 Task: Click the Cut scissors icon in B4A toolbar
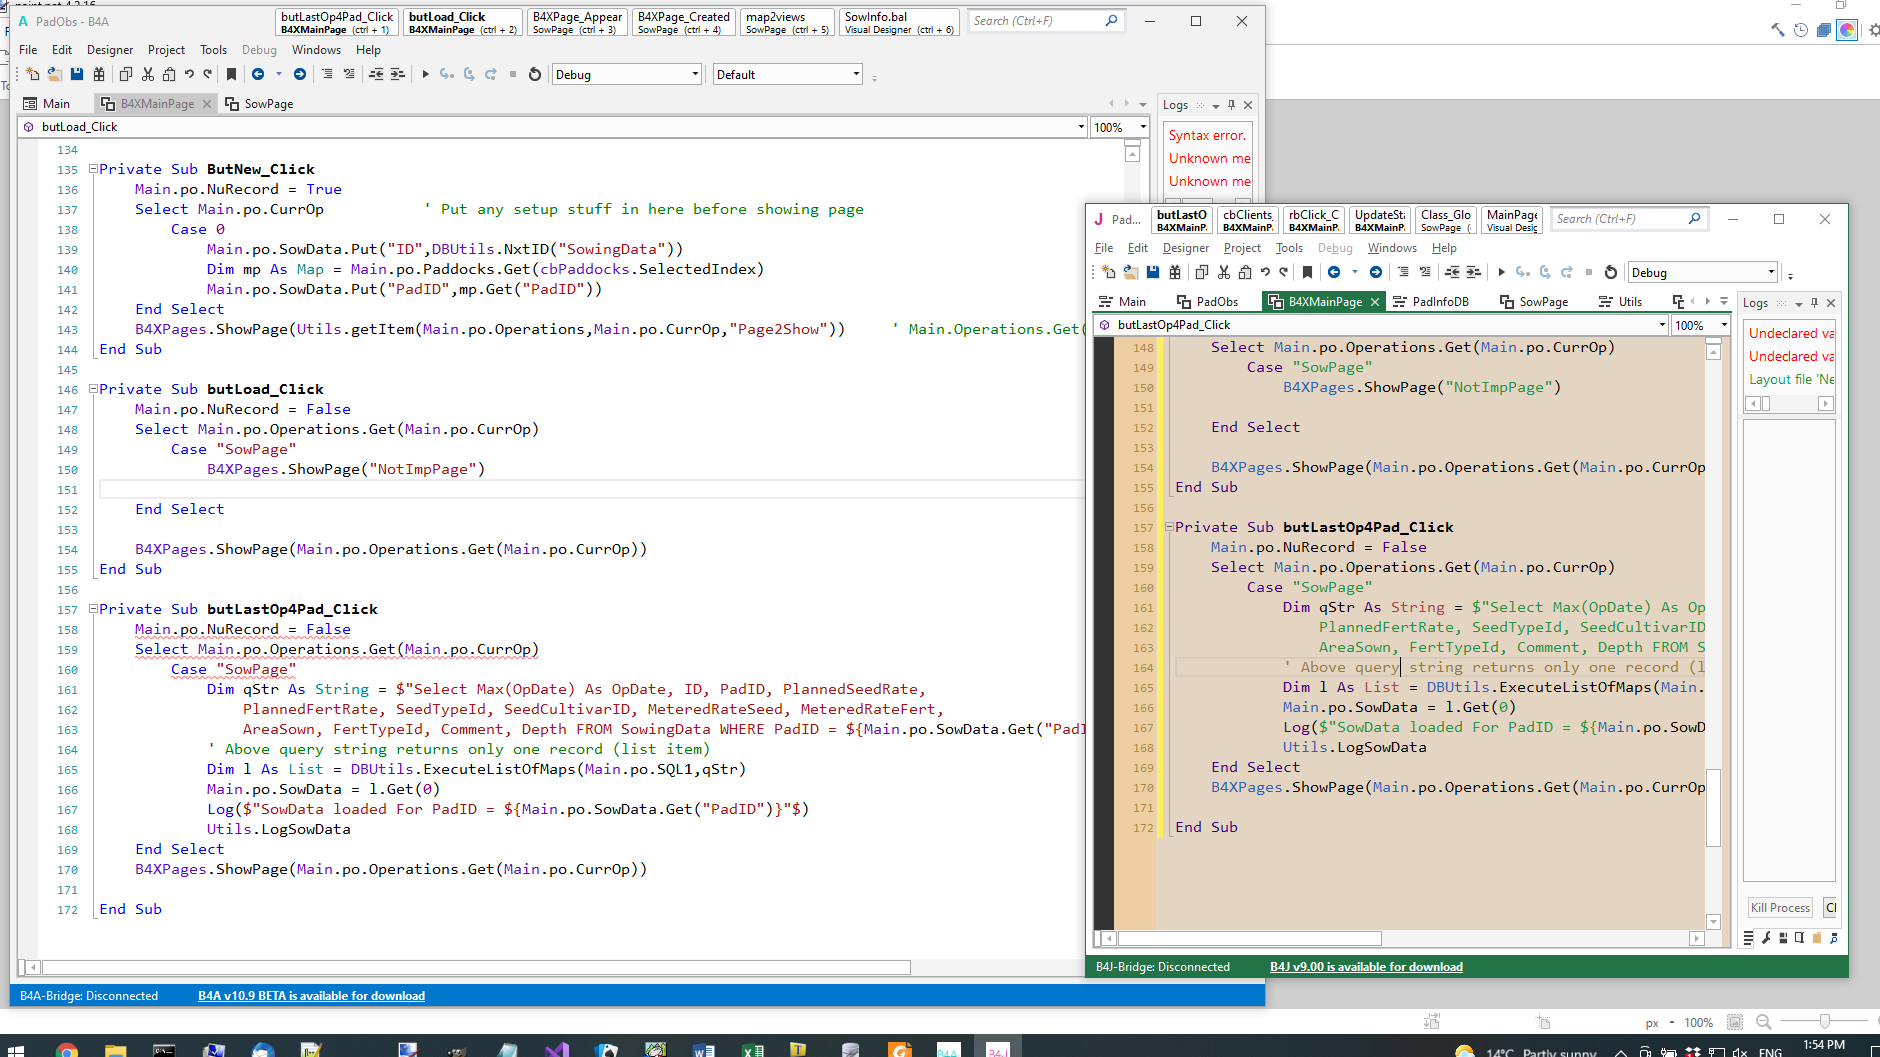tap(148, 74)
